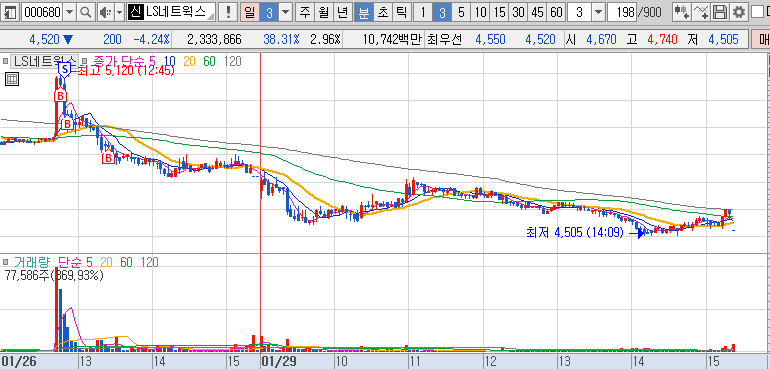Click the topmost B buy marker on chart
The image size is (770, 369).
pos(60,95)
